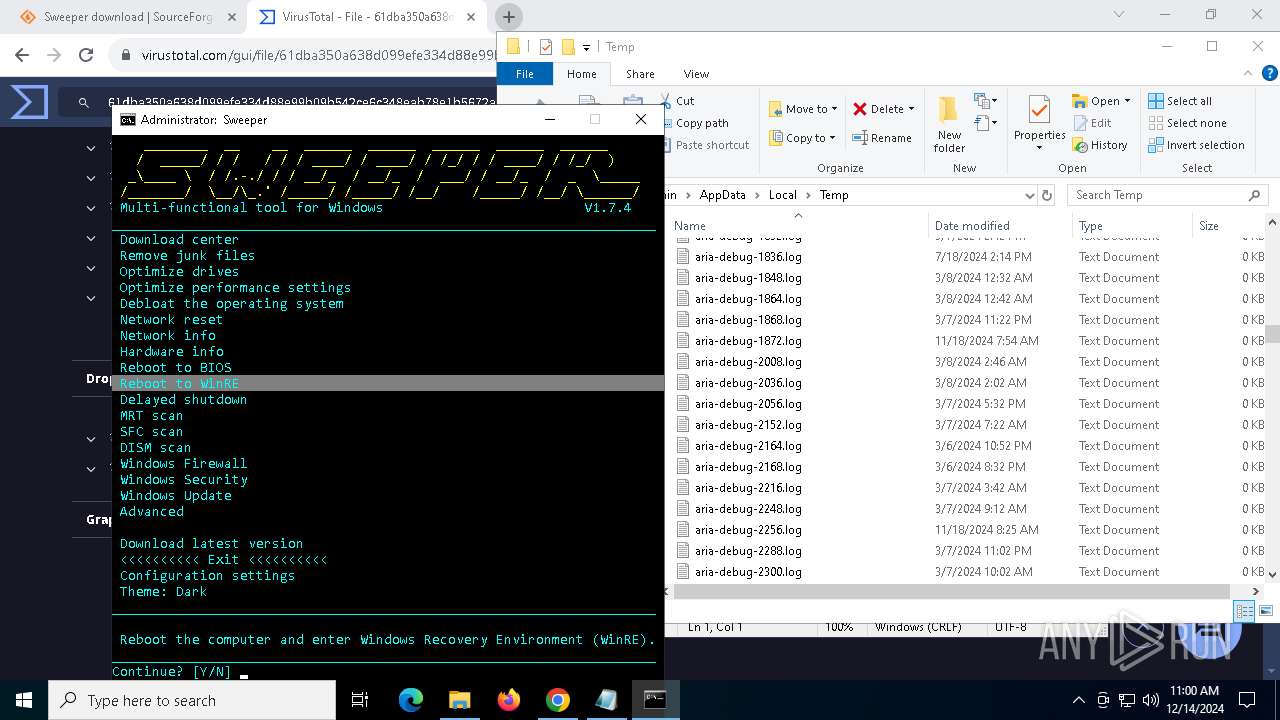
Task: Switch to Sweeper download SourceForge tab
Action: (x=122, y=17)
